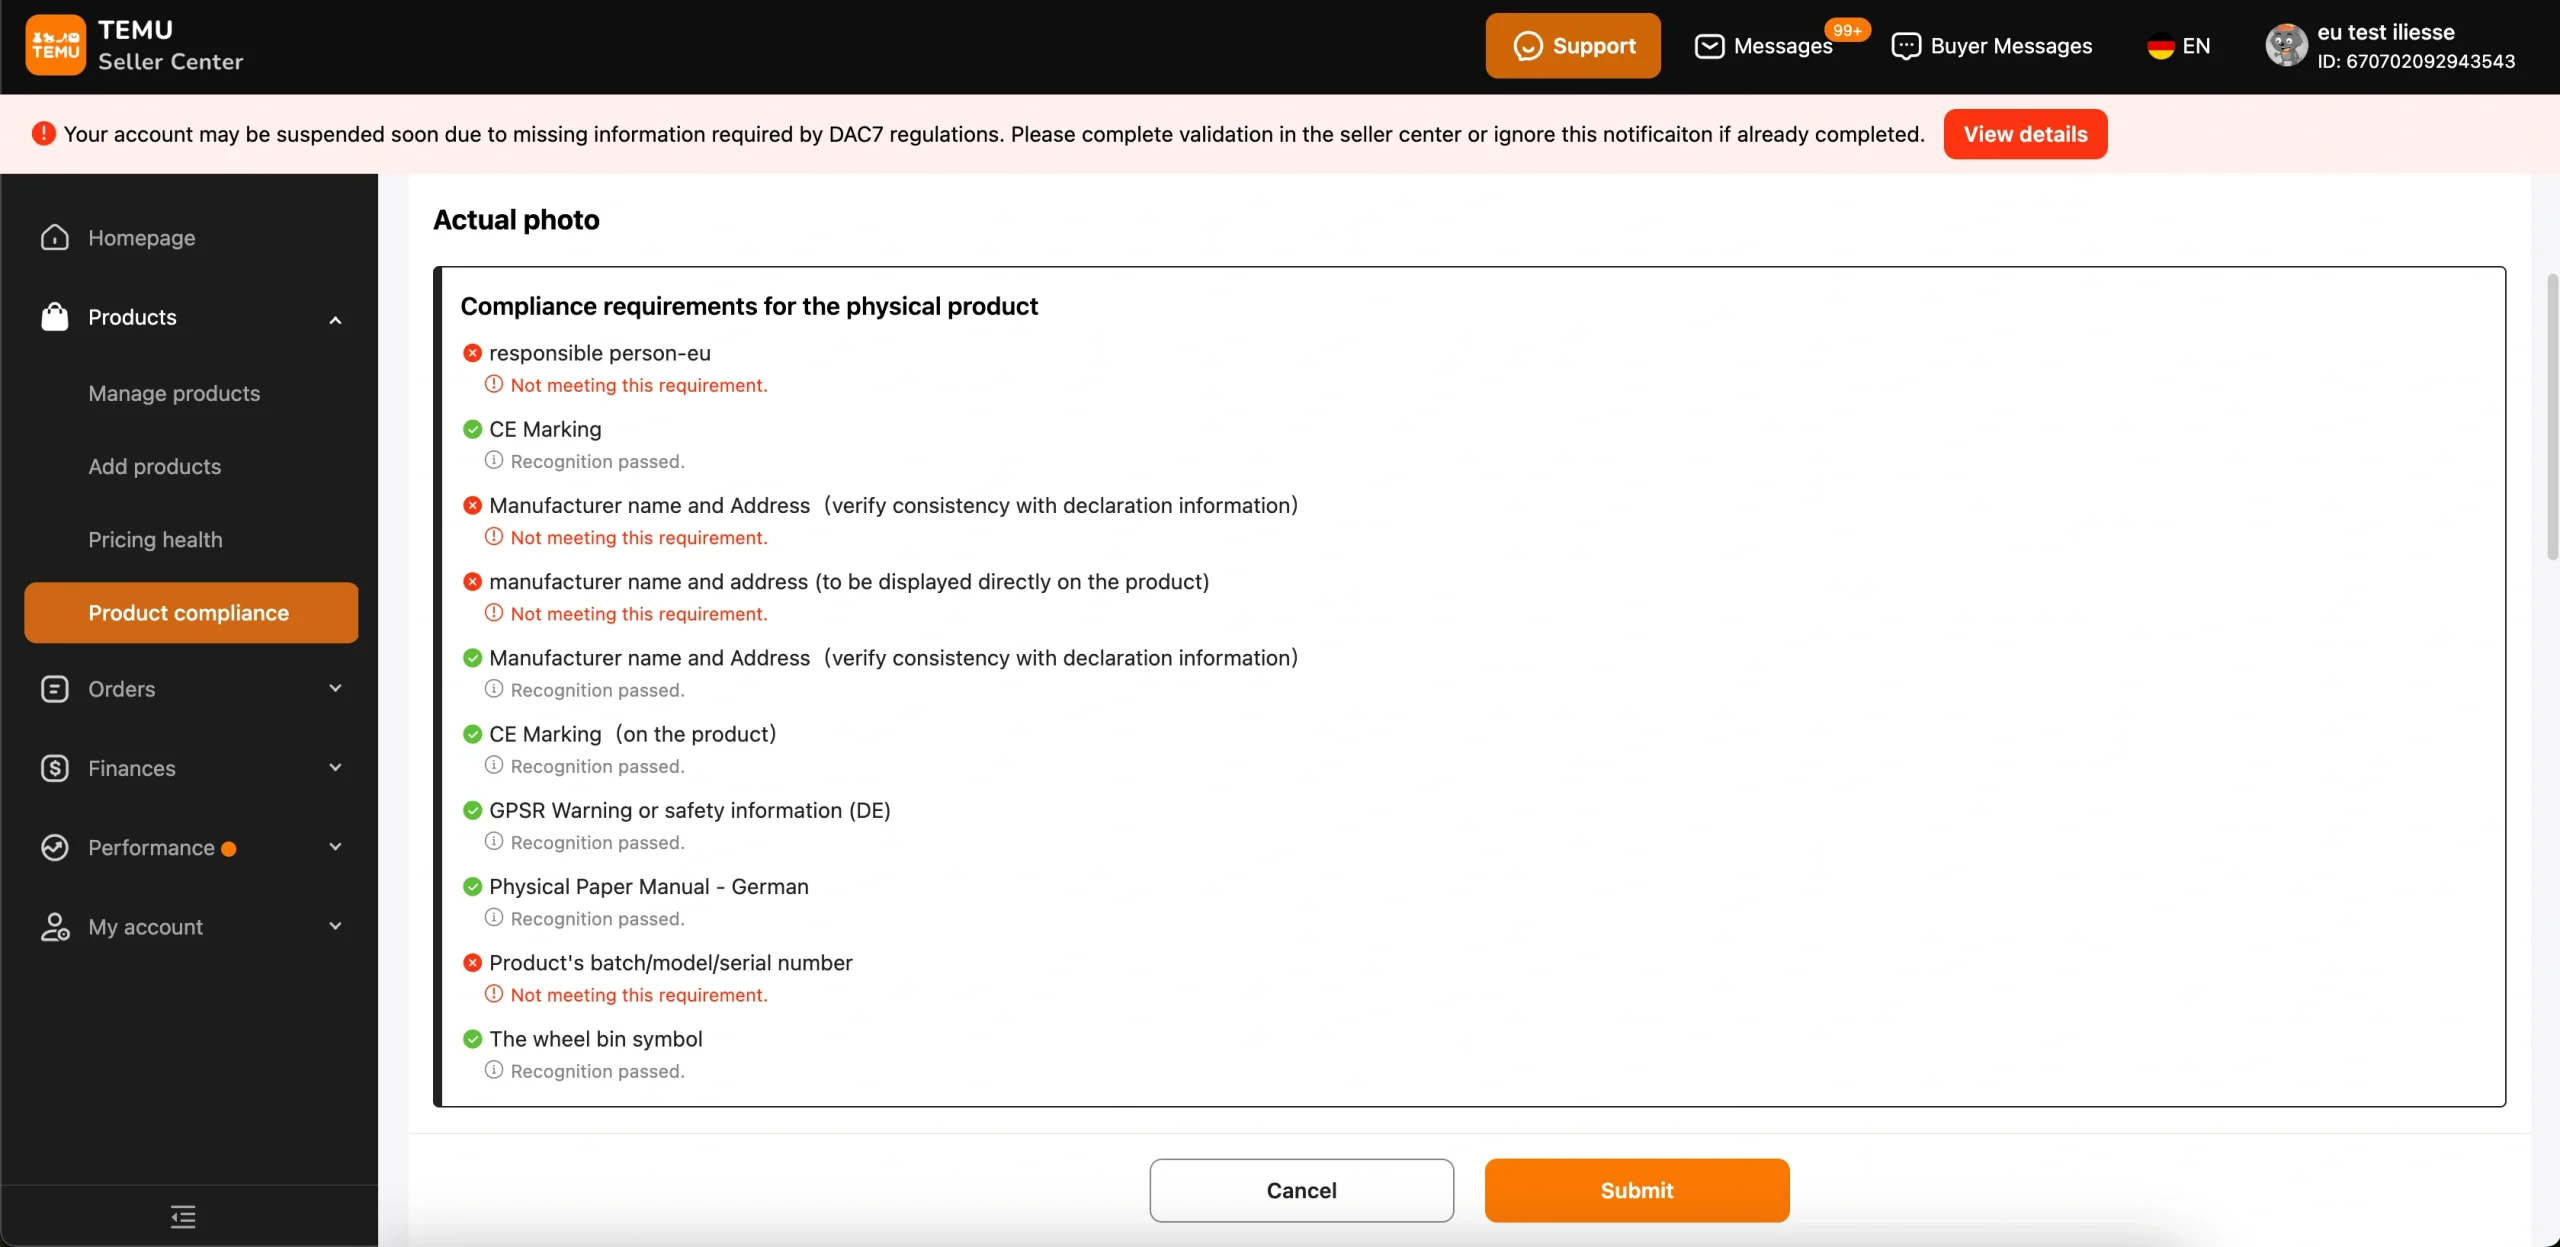Open Buyer Messages chat icon
Screen dimensions: 2560x1247
[1905, 46]
